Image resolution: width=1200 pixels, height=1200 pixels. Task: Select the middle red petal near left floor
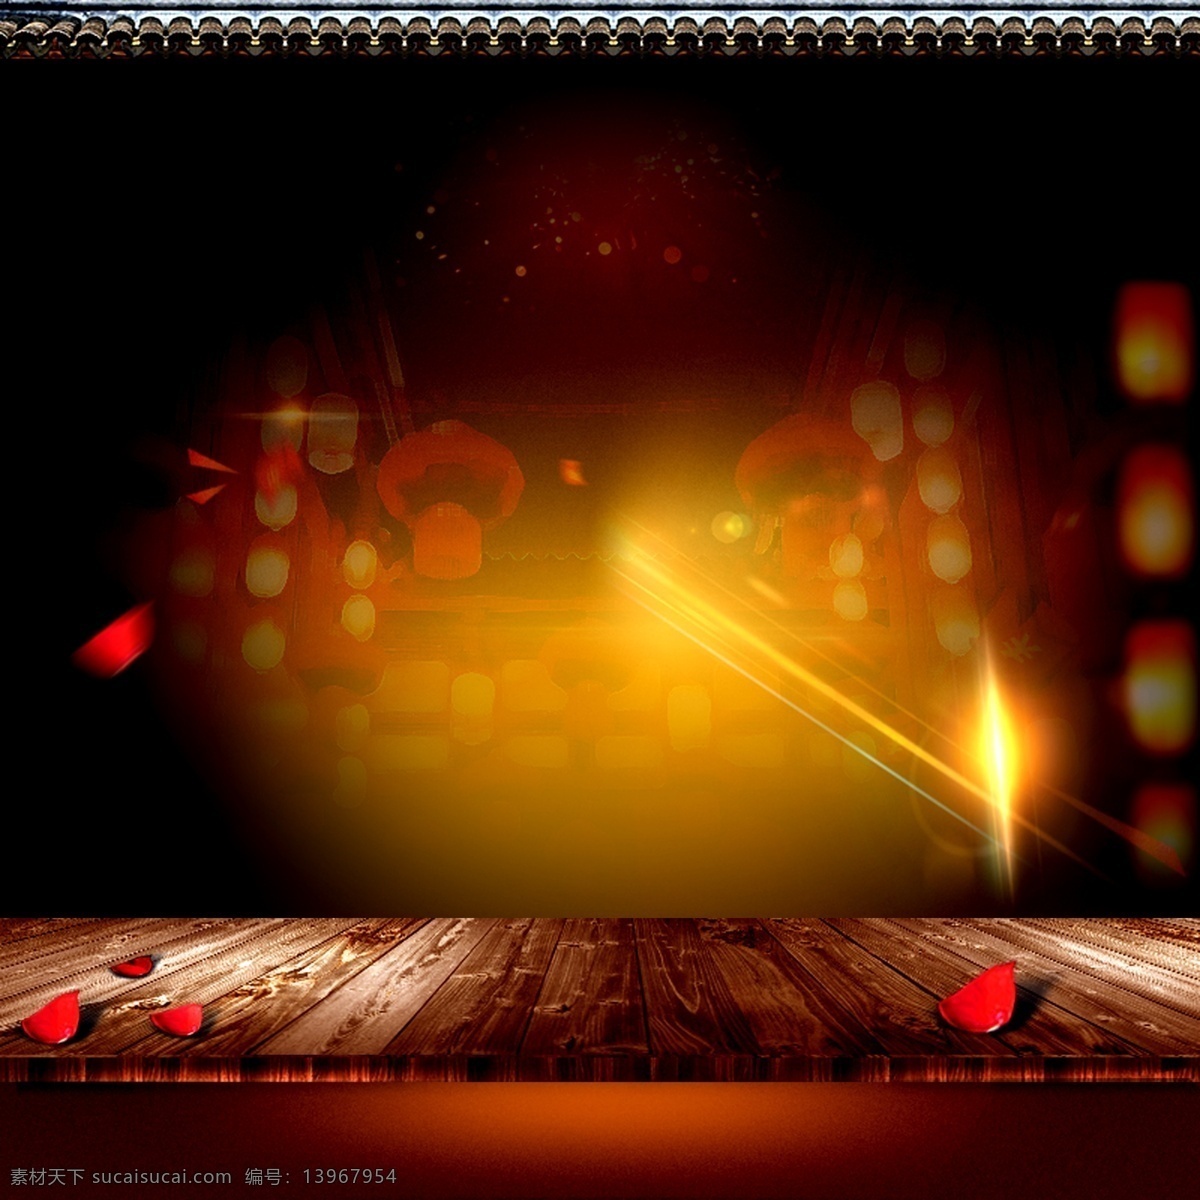[177, 1020]
